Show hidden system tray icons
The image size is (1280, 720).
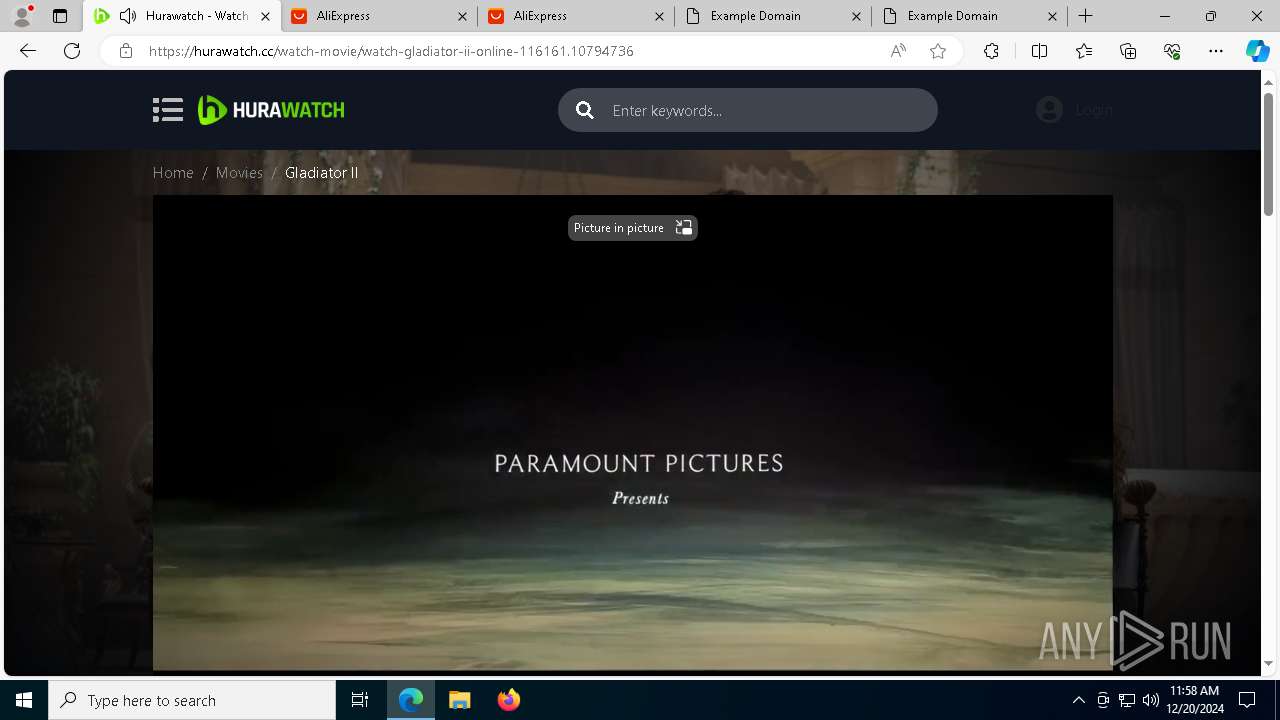tap(1078, 700)
